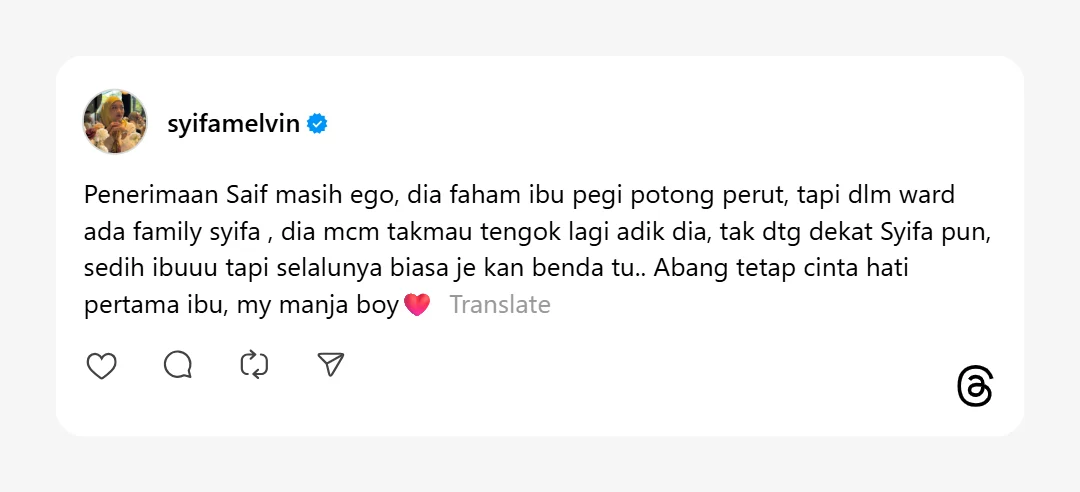Open Threads via the logo icon

[x=975, y=387]
